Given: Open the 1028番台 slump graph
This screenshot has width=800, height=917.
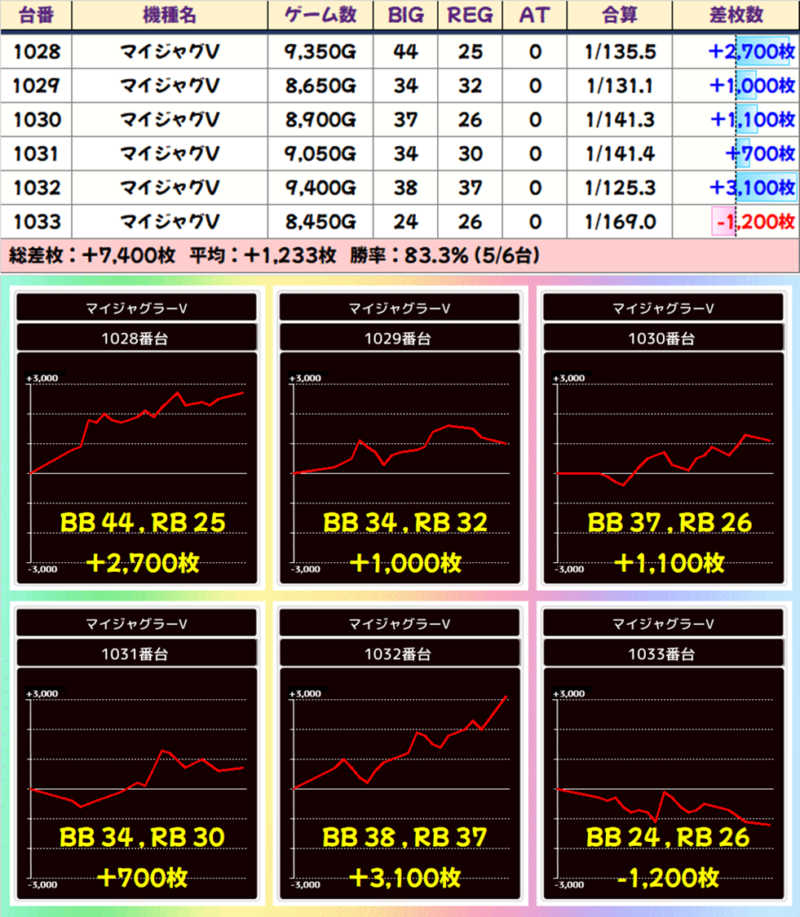Looking at the screenshot, I should (137, 468).
